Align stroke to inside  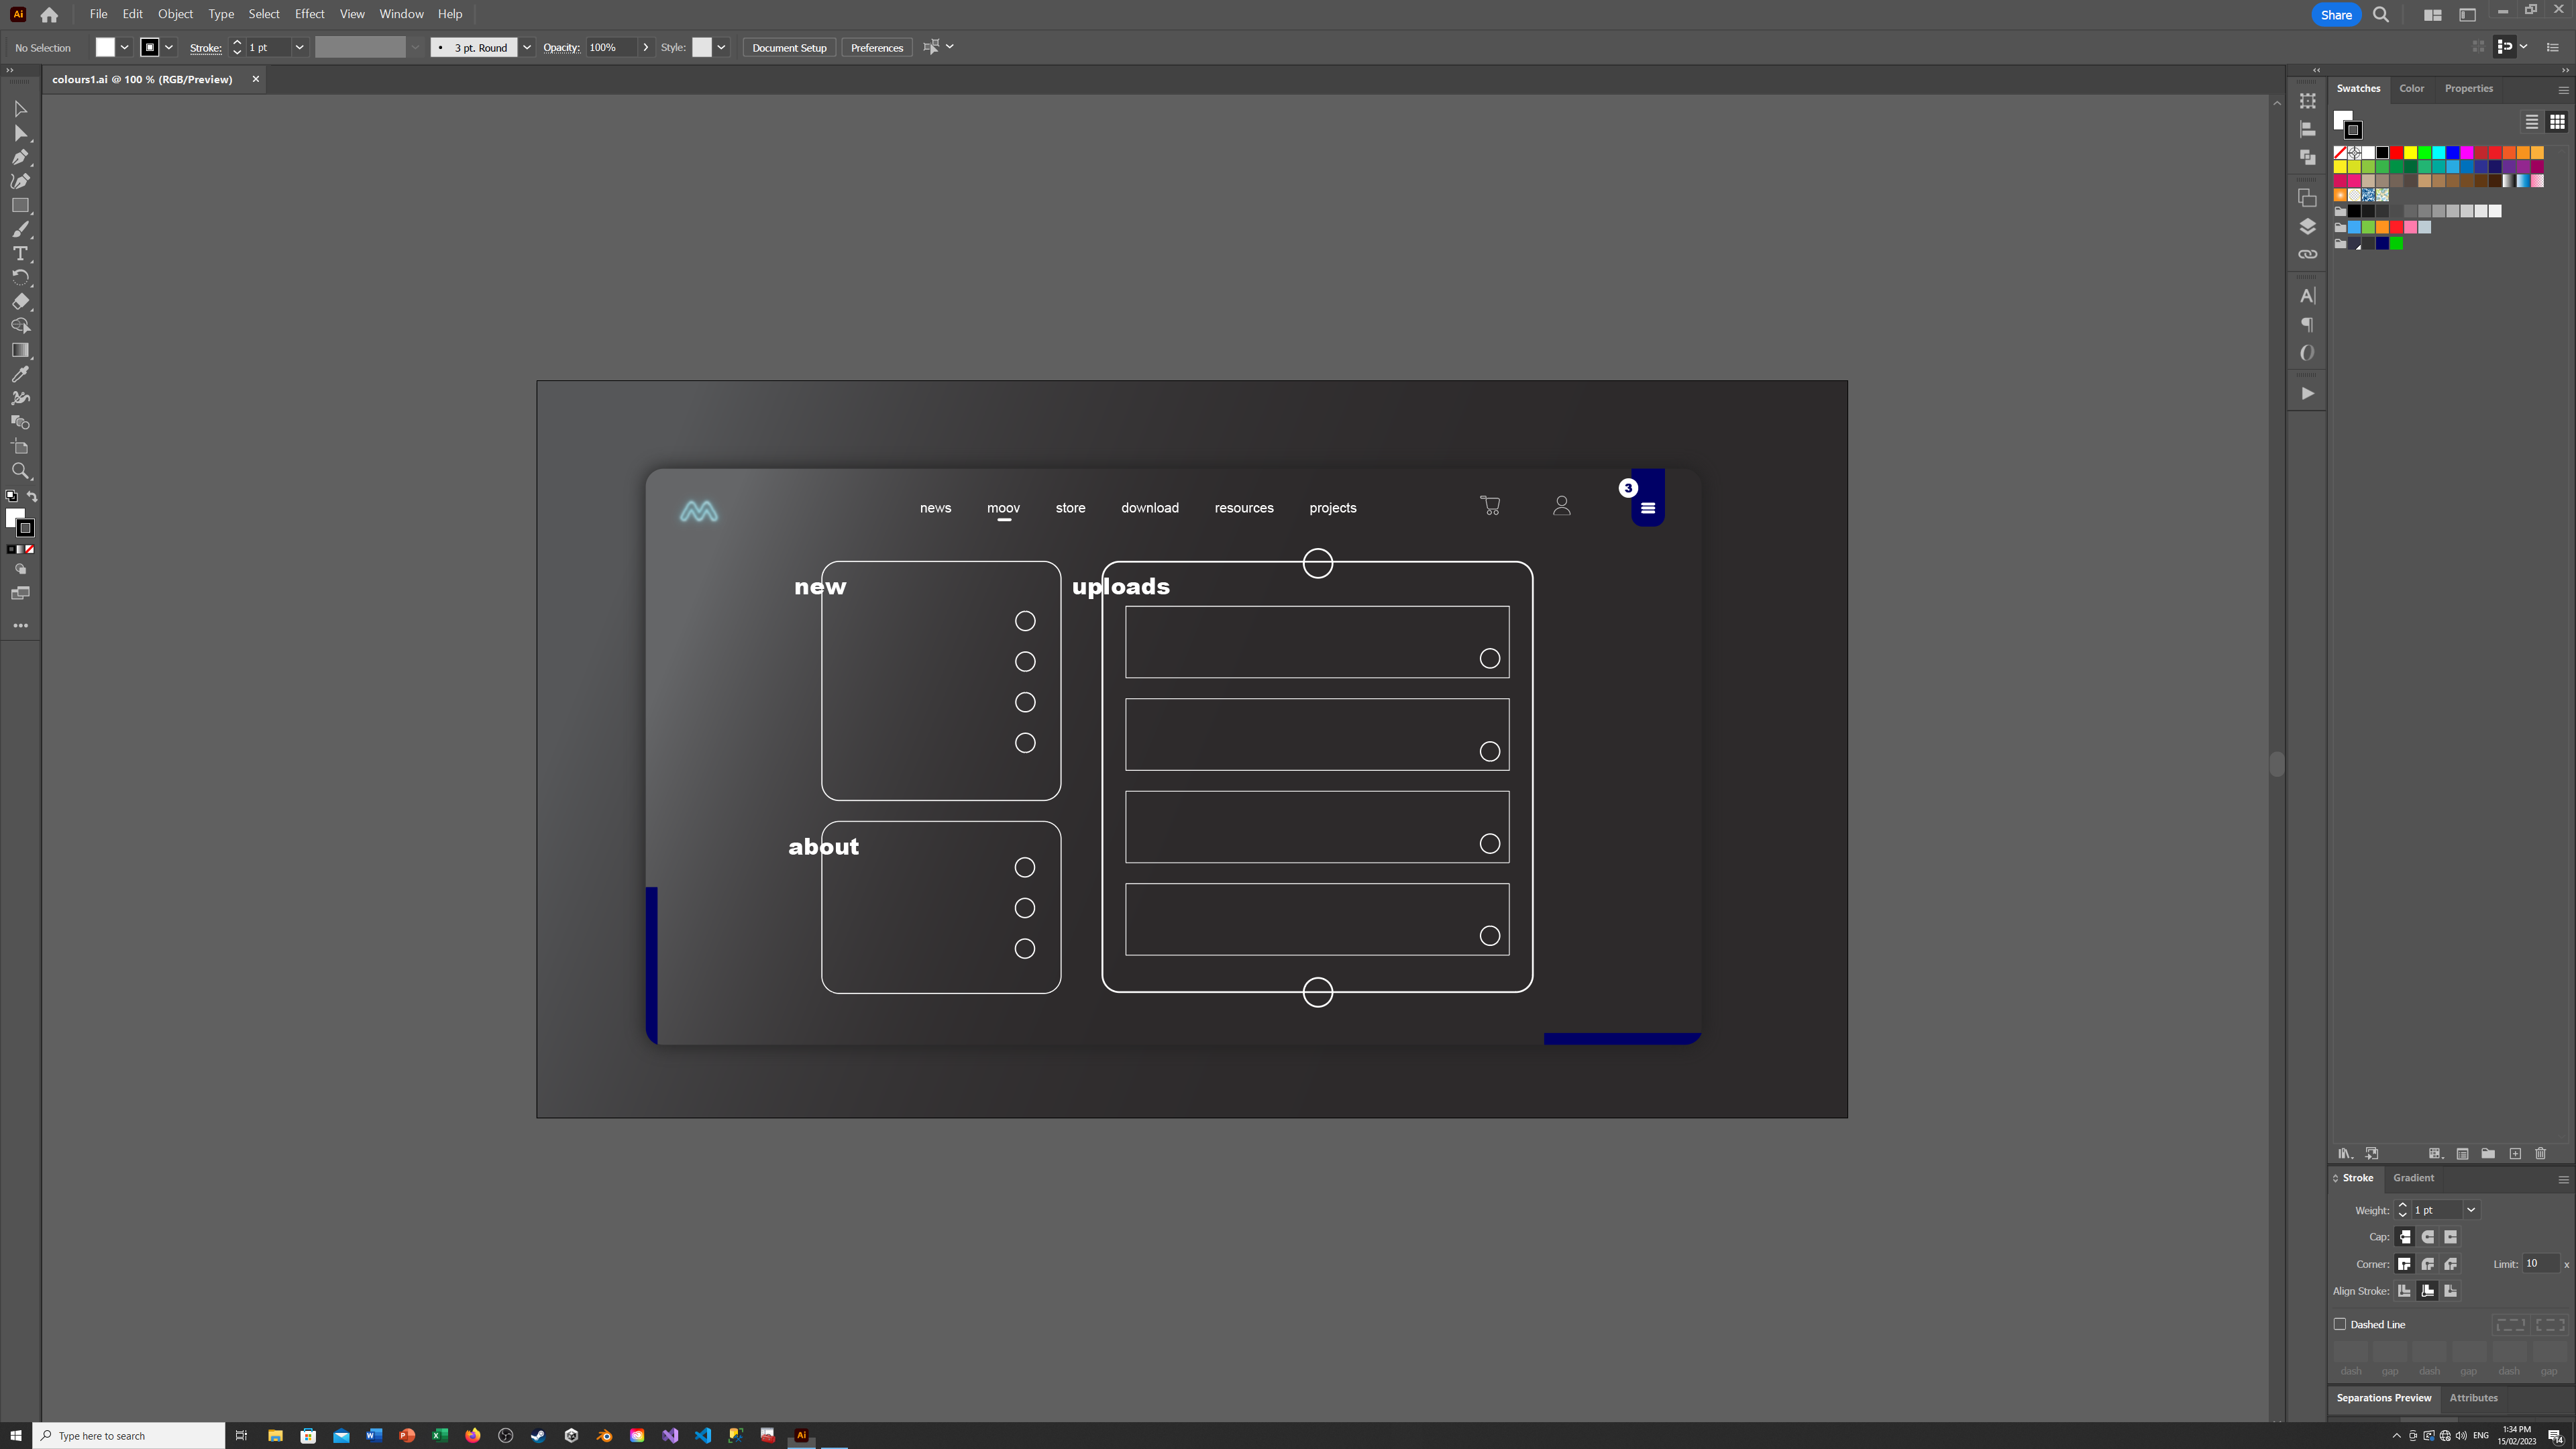[x=2428, y=1291]
